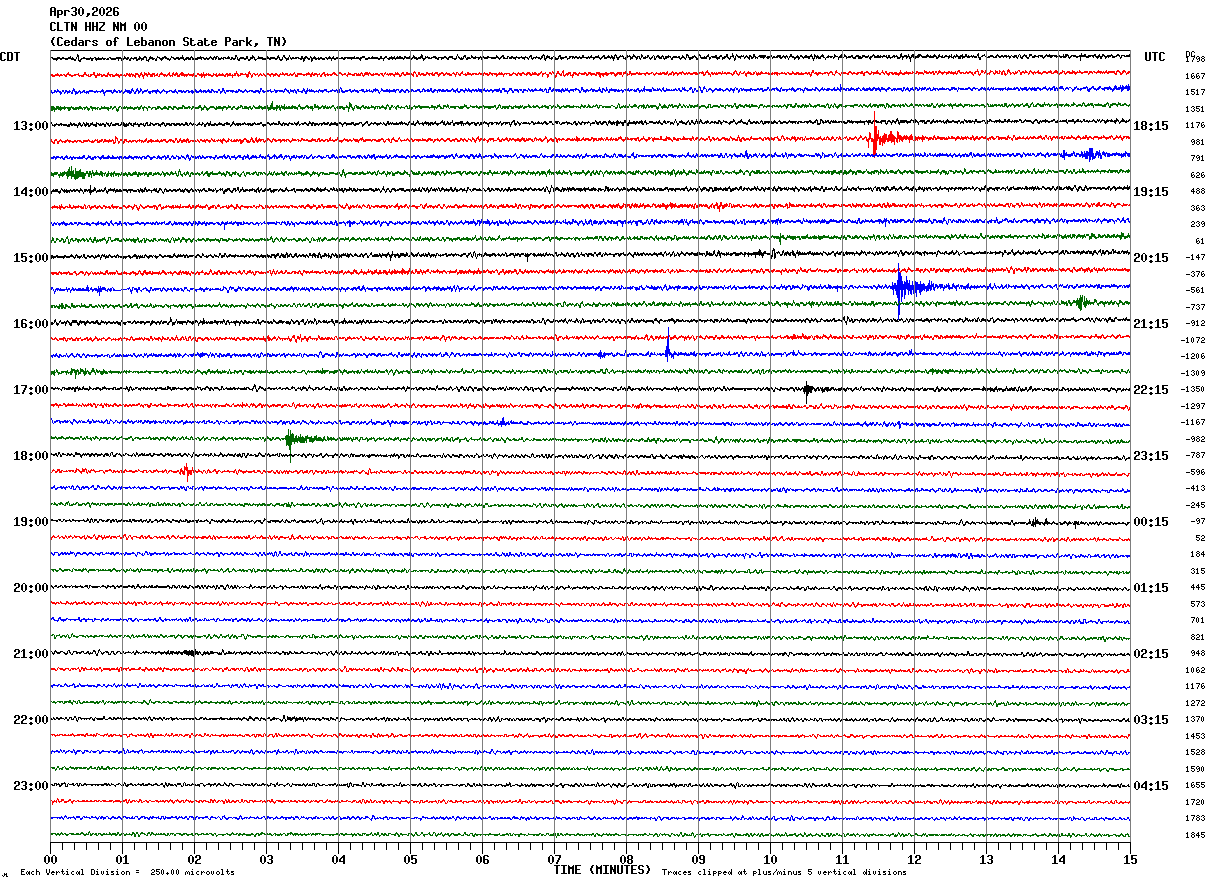This screenshot has width=1210, height=886.
Task: Click the black event spike on the 17:00 trace
Action: pos(807,391)
